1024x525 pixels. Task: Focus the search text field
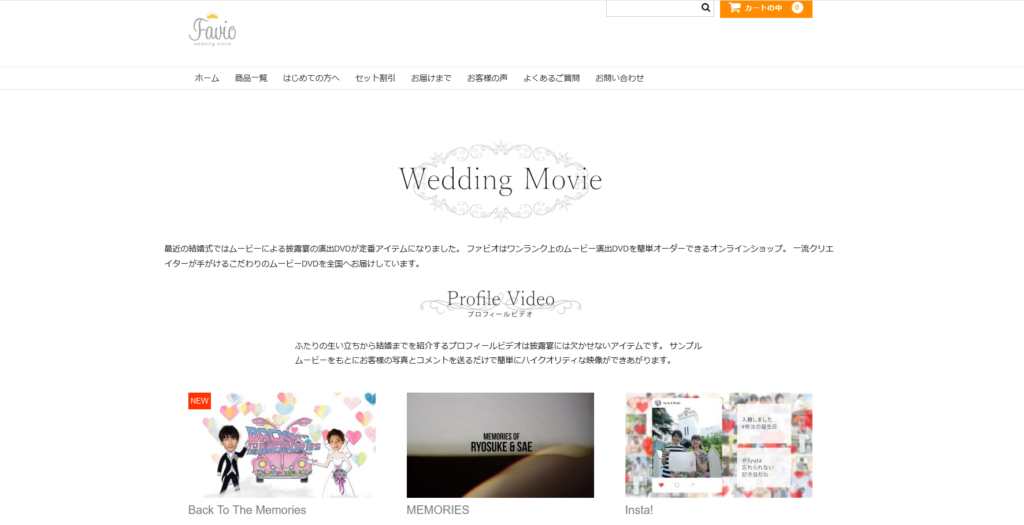(650, 8)
